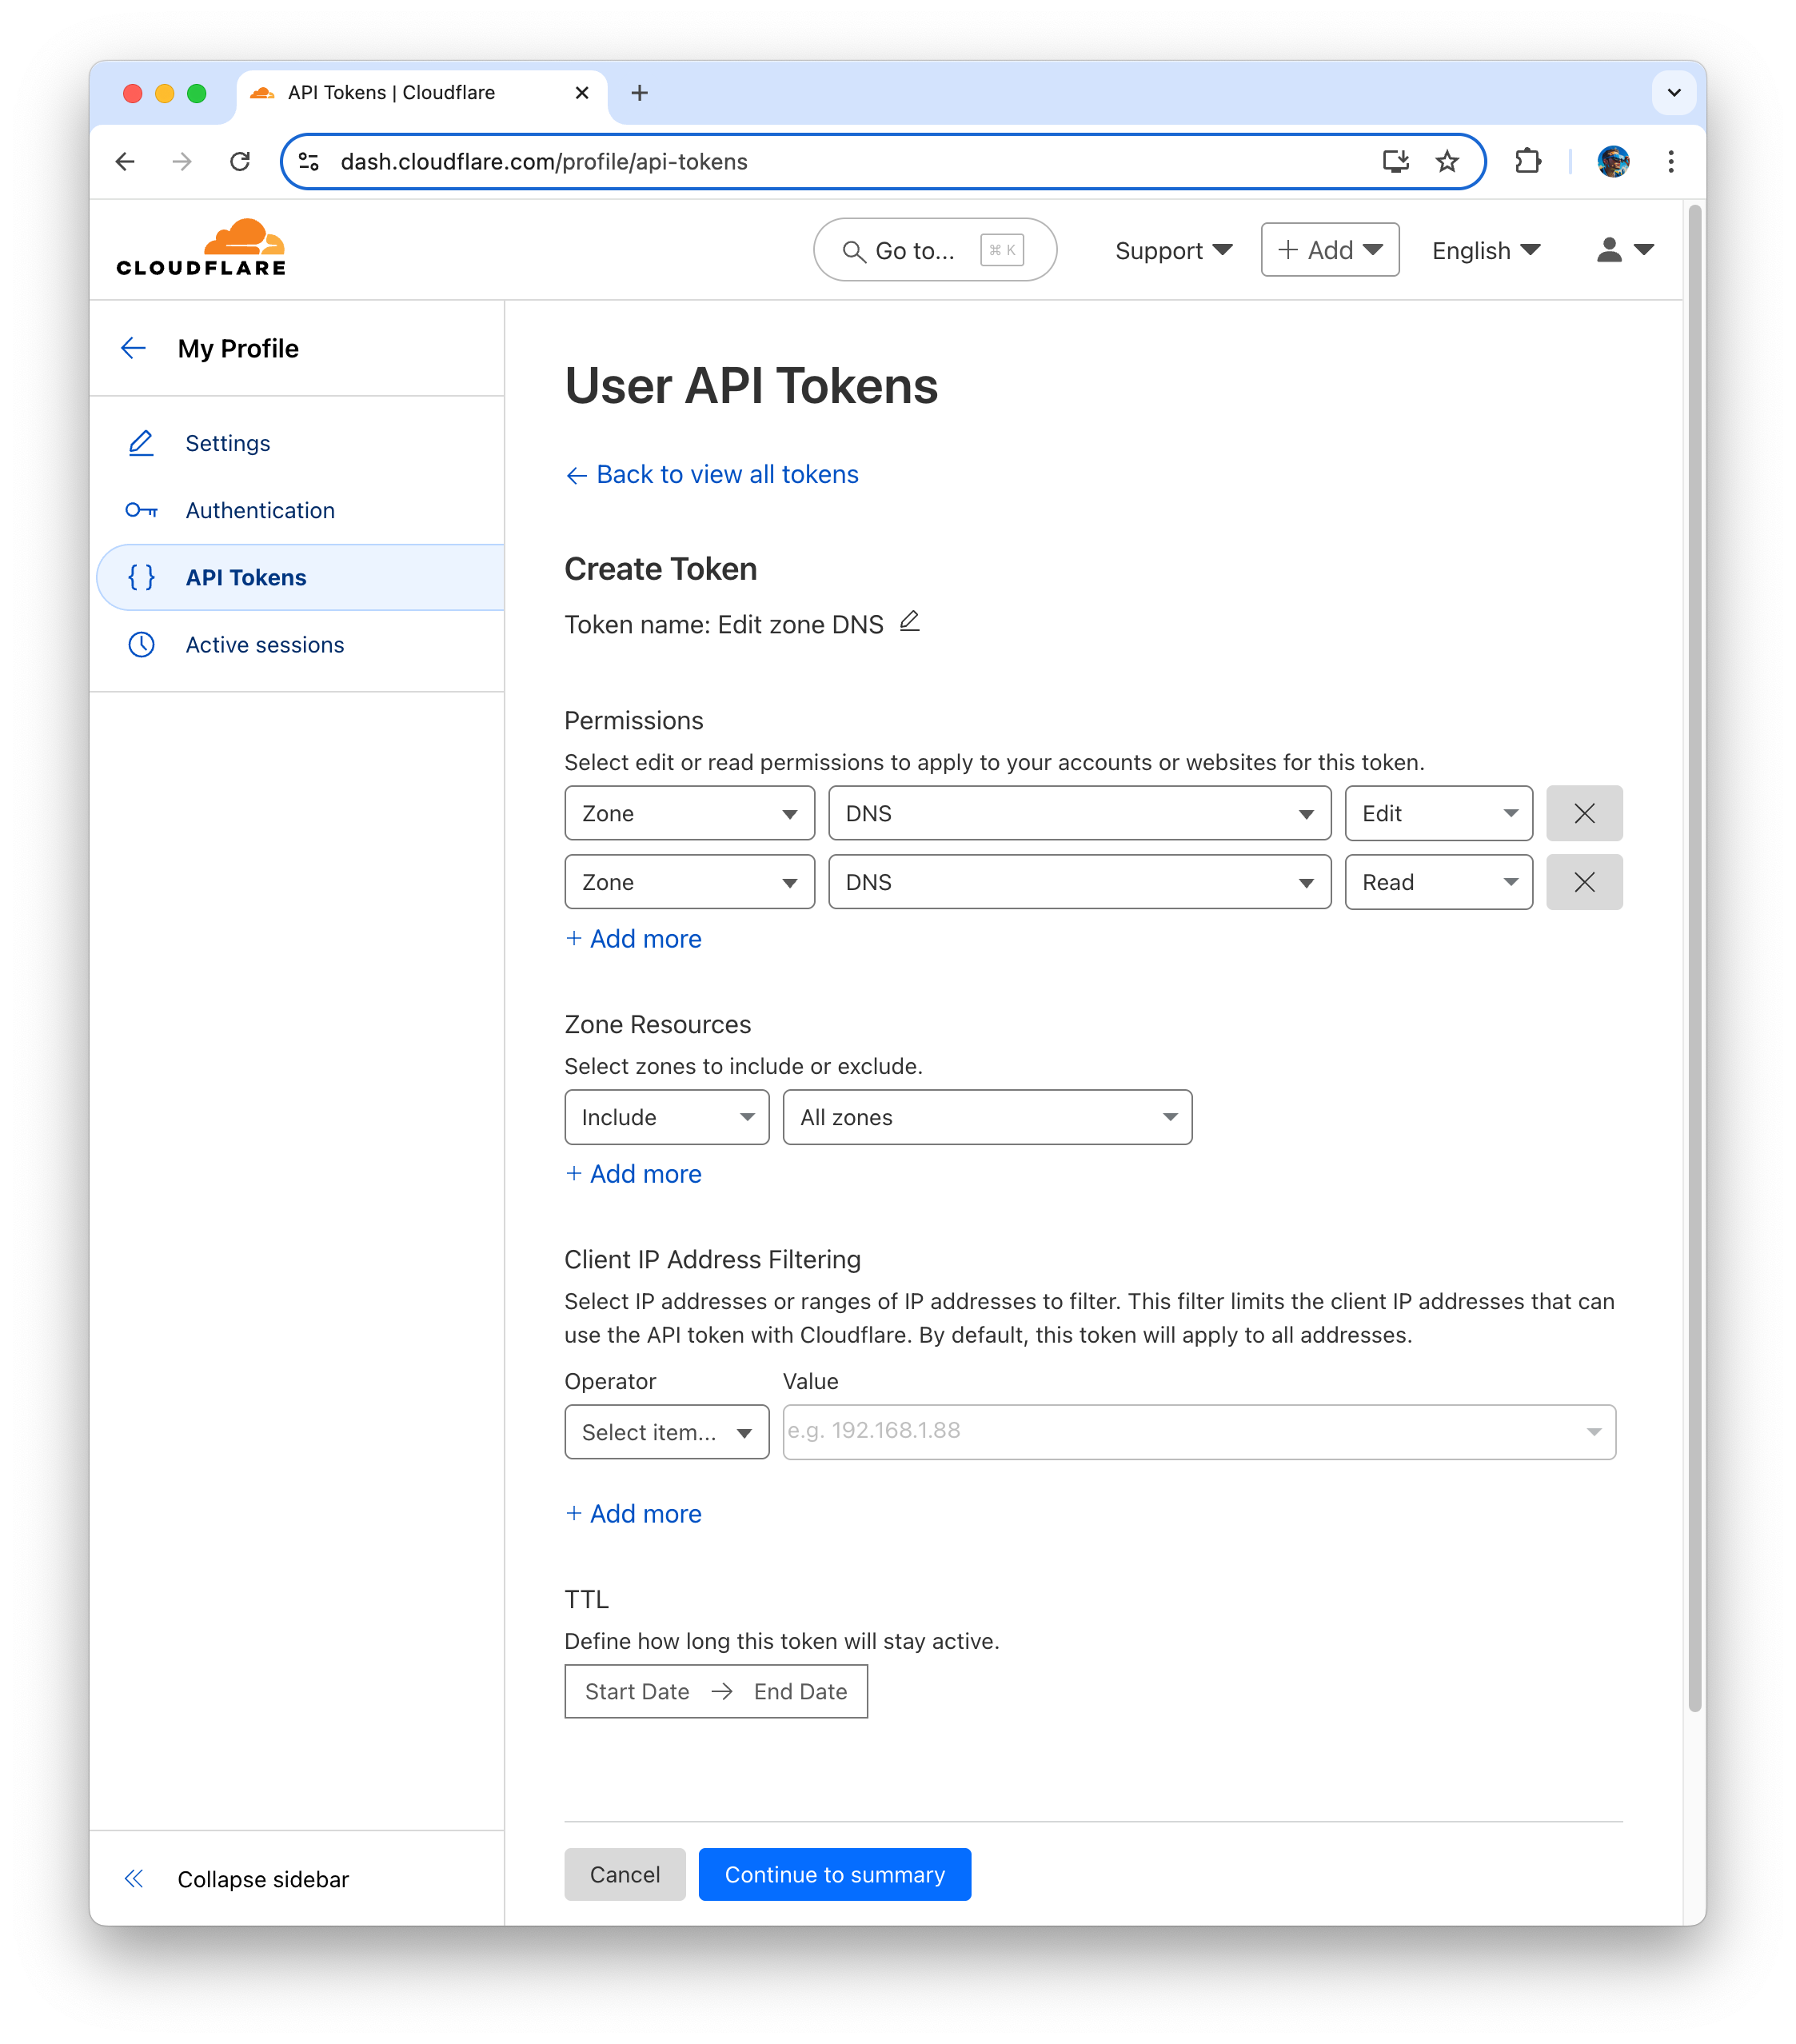1796x2044 pixels.
Task: Click the Active sessions clock icon
Action: click(141, 645)
